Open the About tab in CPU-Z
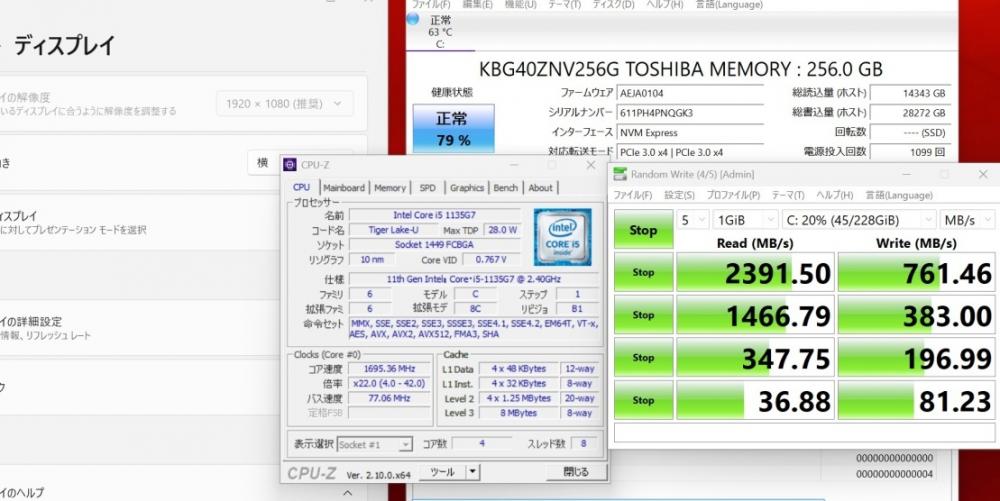The width and height of the screenshot is (1000, 501). point(540,188)
